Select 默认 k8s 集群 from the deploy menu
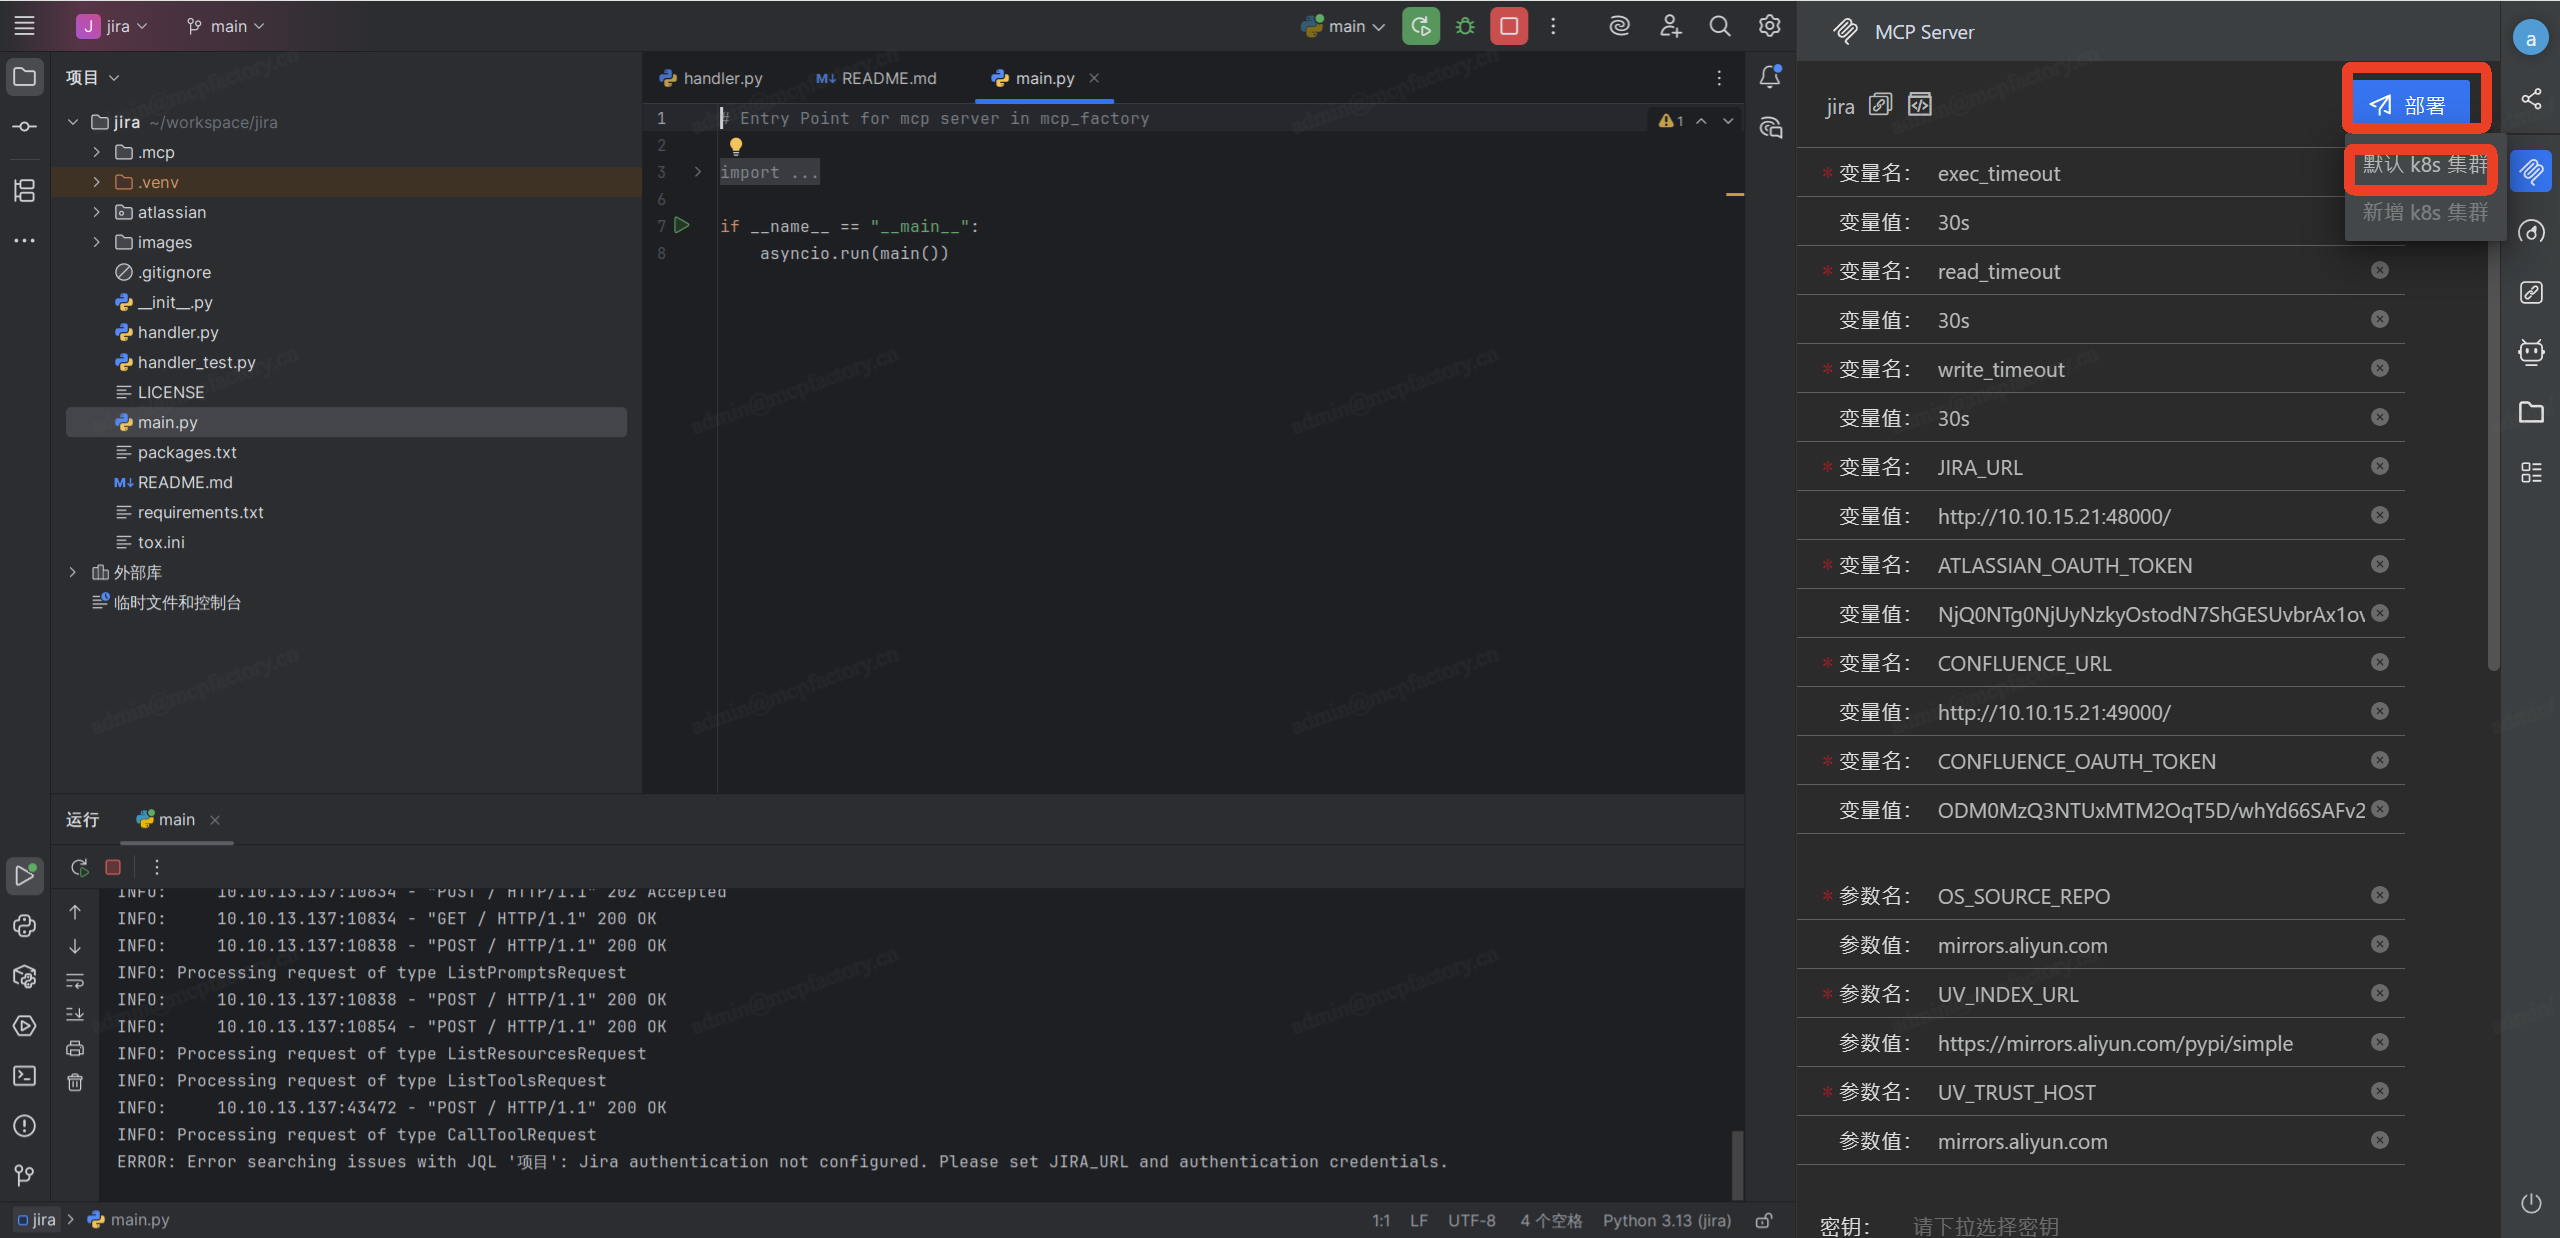Viewport: 2560px width, 1238px height. click(x=2424, y=165)
